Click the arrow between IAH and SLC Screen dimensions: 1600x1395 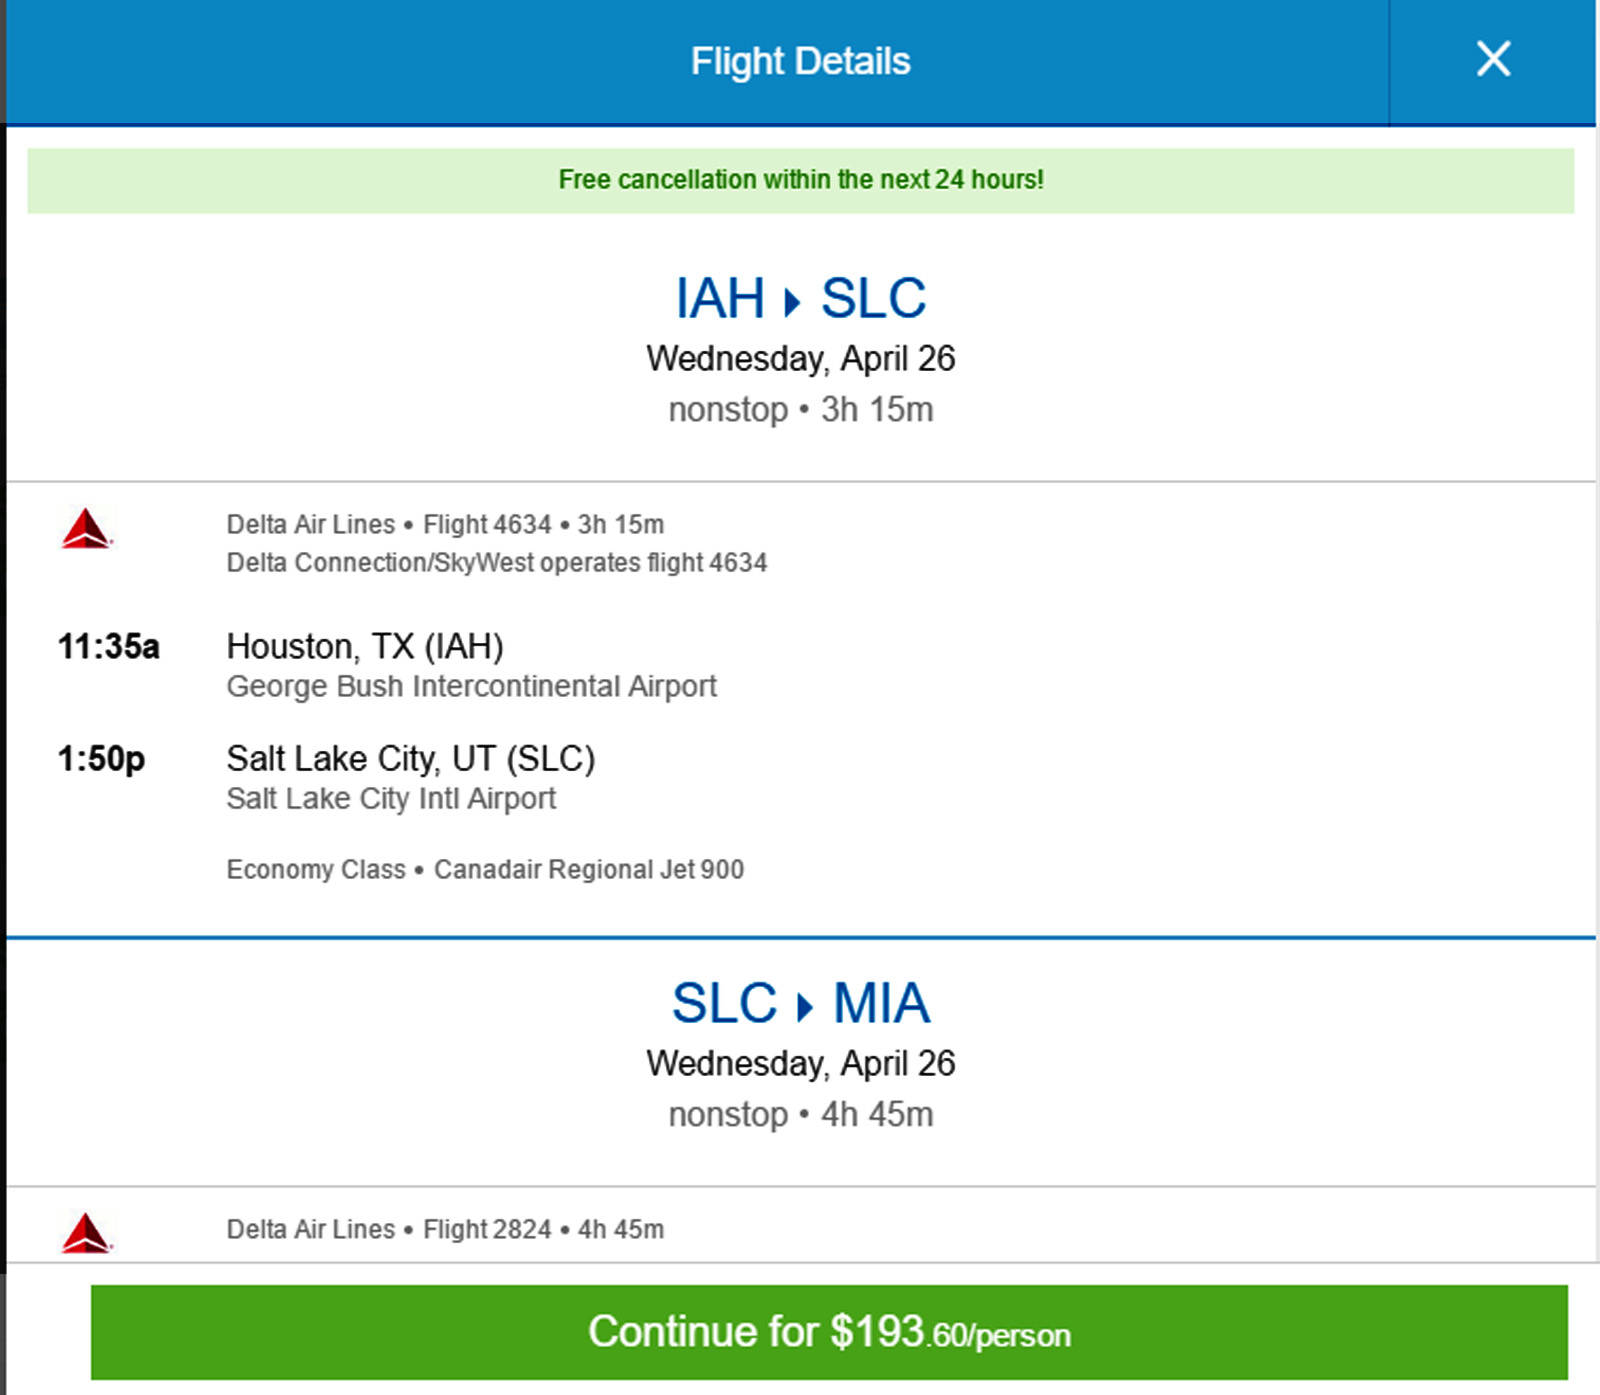[x=792, y=302]
